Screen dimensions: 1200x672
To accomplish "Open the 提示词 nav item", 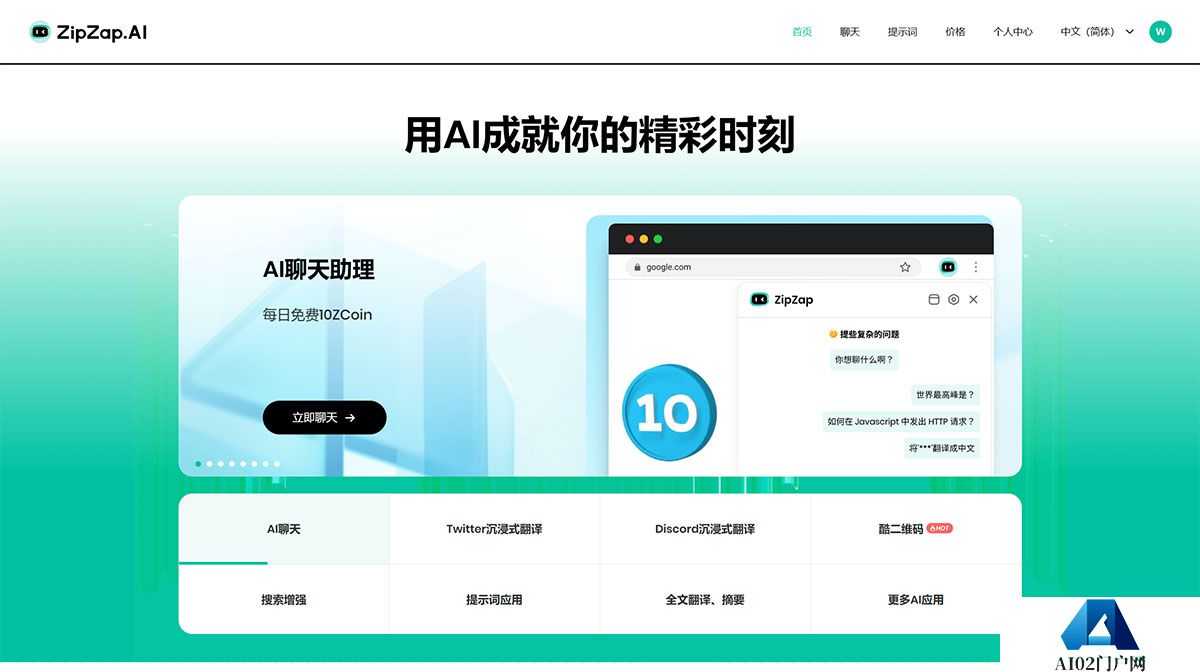I will 902,32.
